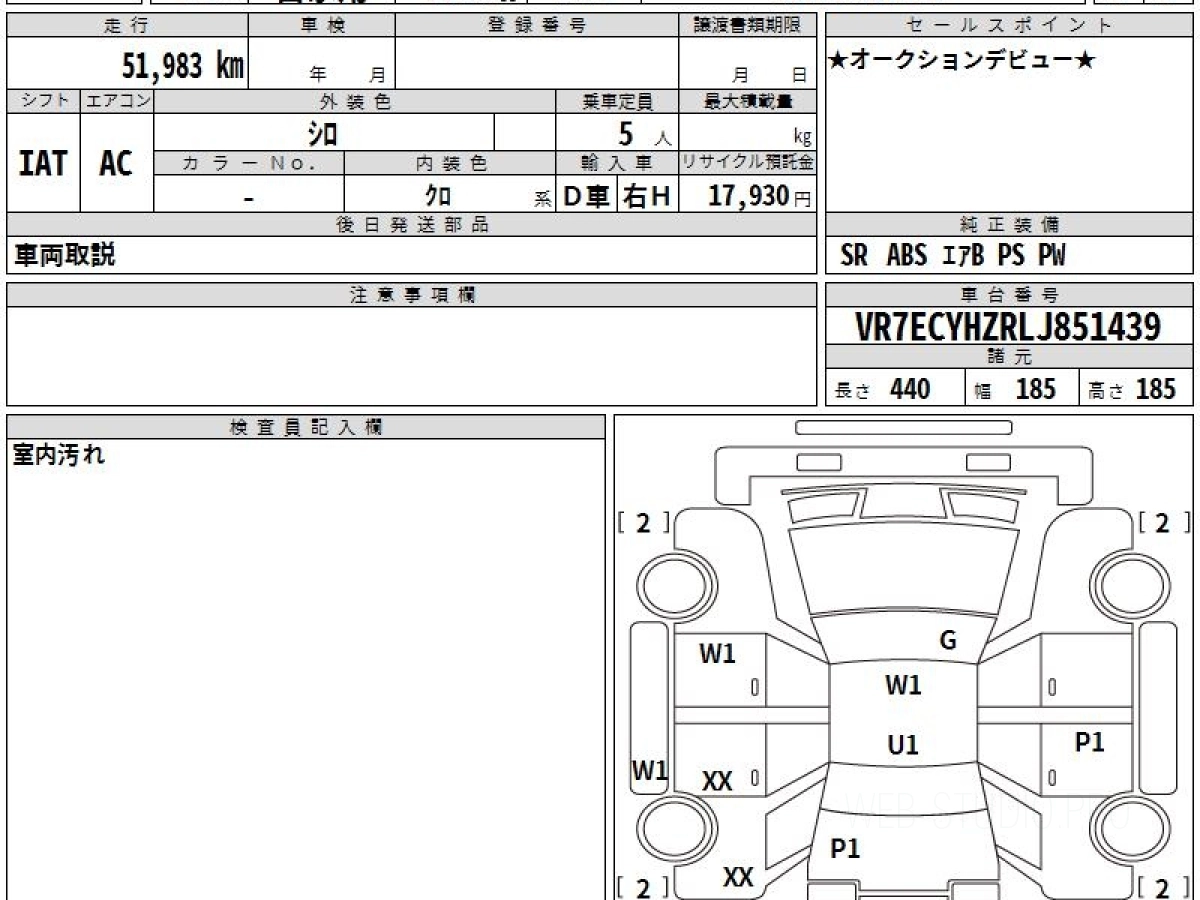The height and width of the screenshot is (900, 1200).
Task: Select the inspector note 室内汚れ
Action: point(59,456)
